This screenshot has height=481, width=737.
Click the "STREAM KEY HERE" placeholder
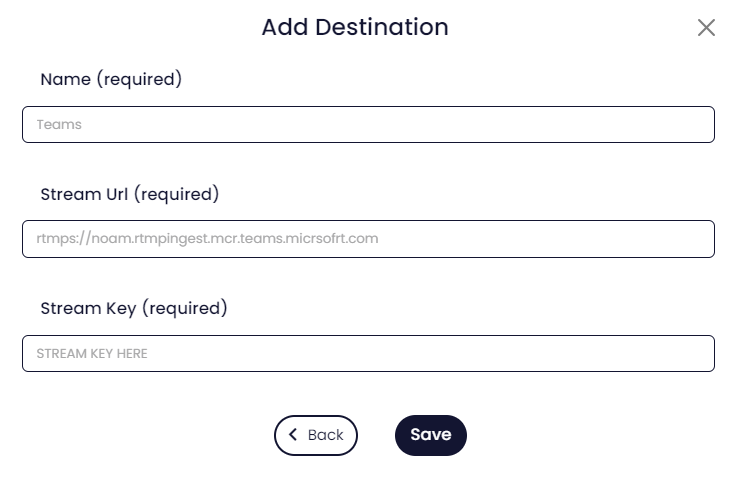[92, 354]
